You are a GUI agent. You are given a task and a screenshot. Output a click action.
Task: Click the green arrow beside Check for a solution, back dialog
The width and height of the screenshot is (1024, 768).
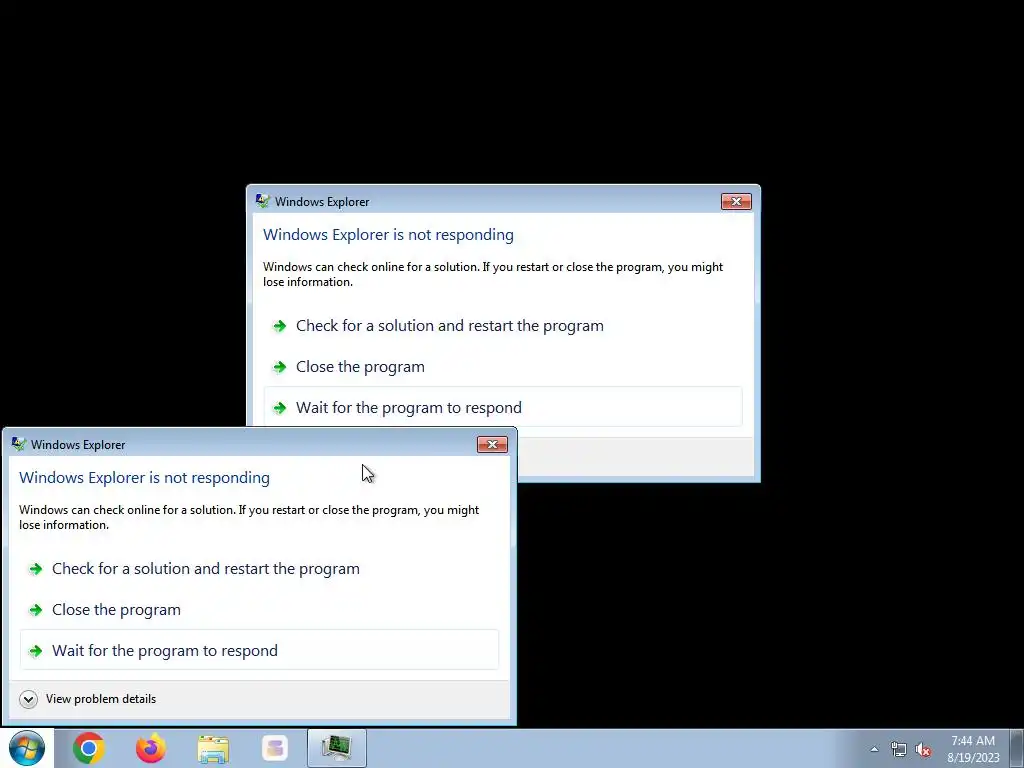coord(280,326)
